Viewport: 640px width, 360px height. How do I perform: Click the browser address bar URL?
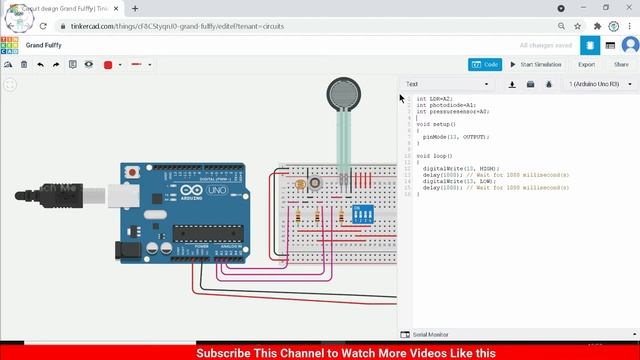tap(177, 26)
